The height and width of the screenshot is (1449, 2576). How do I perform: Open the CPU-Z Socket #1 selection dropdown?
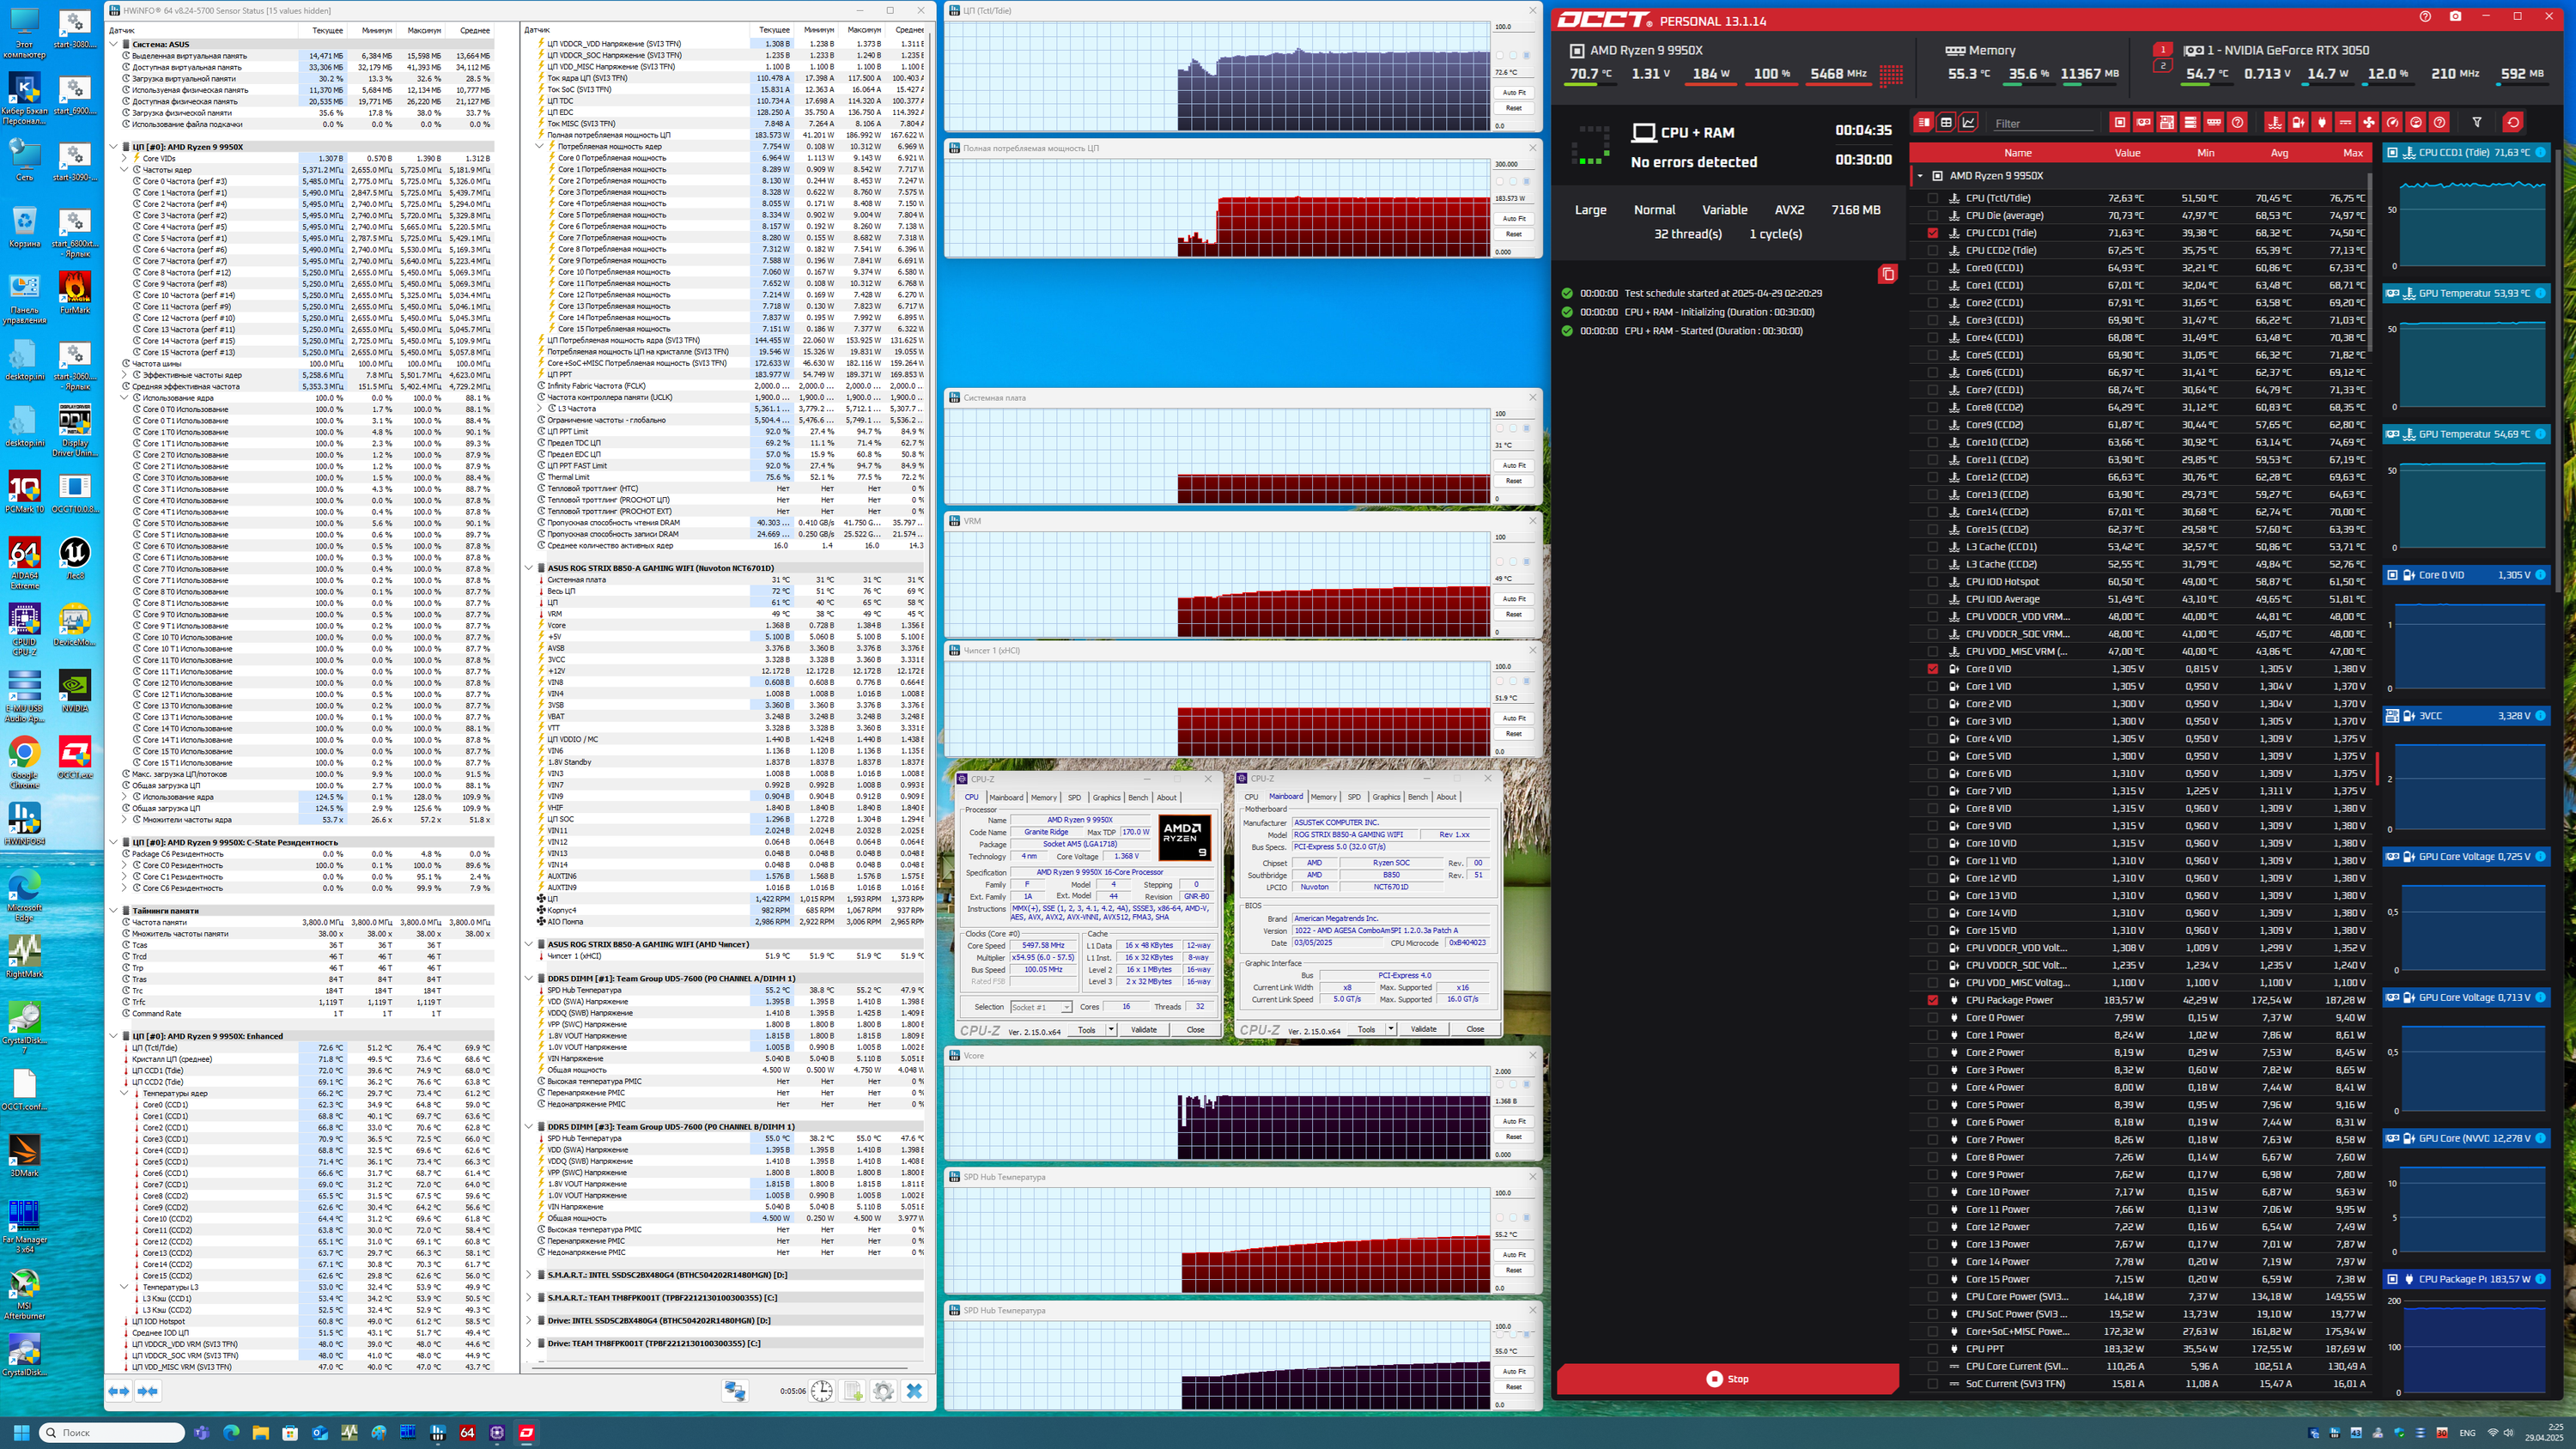click(1040, 1007)
